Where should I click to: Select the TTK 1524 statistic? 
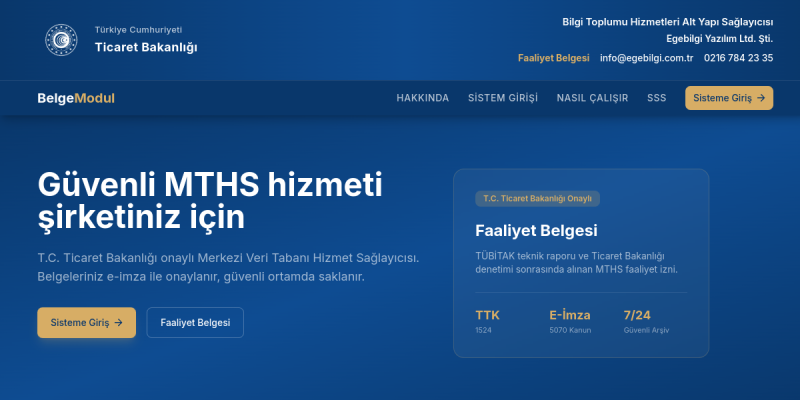point(488,321)
